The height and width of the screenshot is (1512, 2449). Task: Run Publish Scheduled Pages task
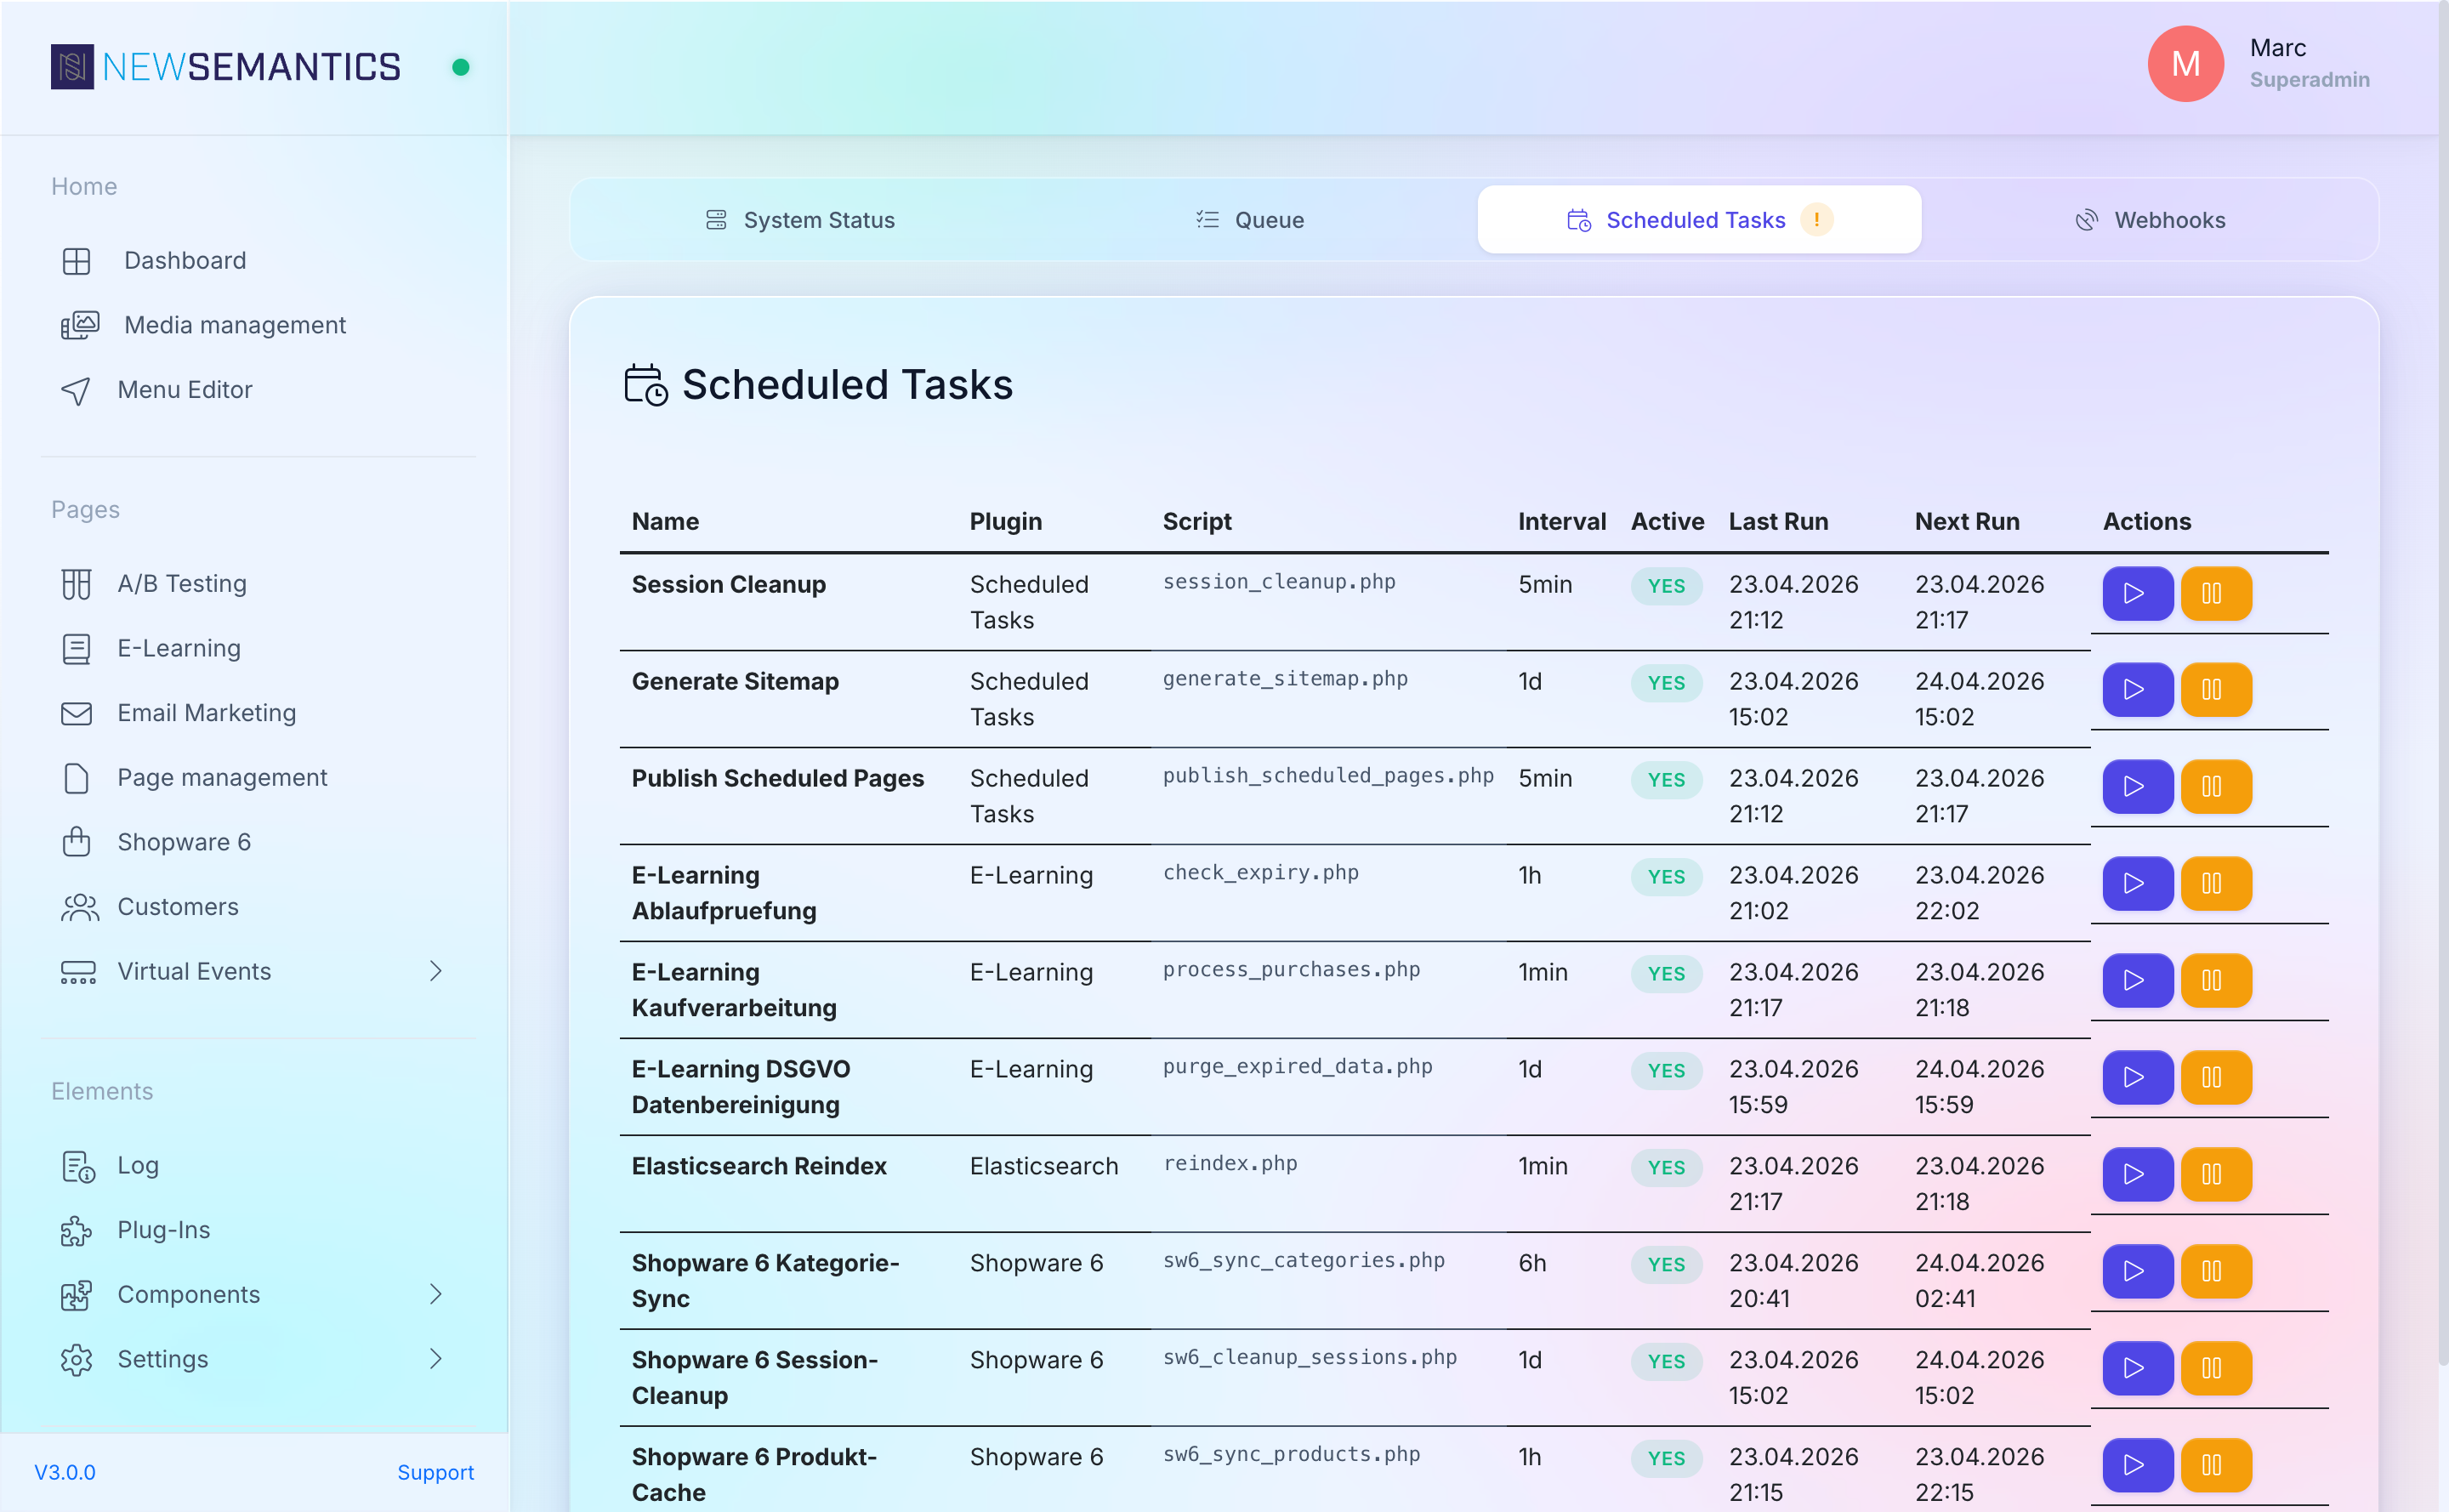(2137, 787)
